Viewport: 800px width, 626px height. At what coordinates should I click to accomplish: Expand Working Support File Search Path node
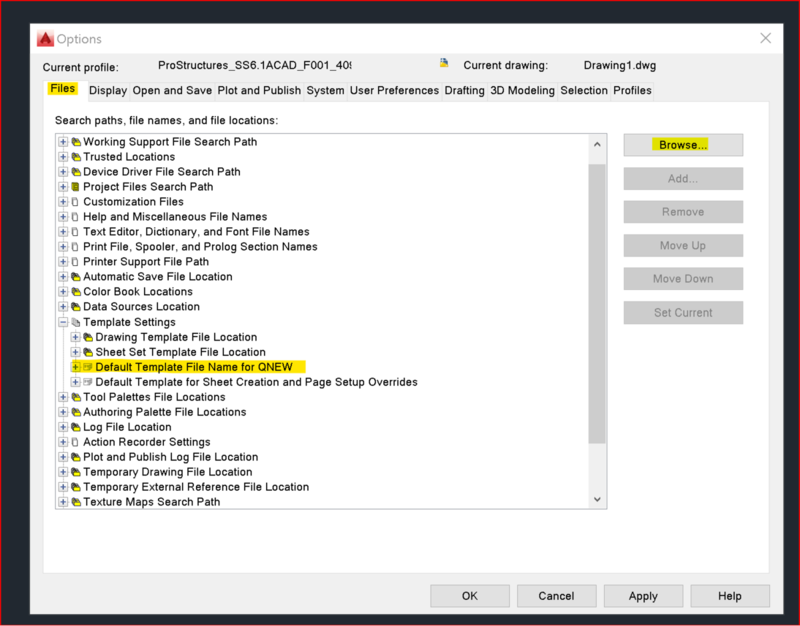click(x=63, y=142)
